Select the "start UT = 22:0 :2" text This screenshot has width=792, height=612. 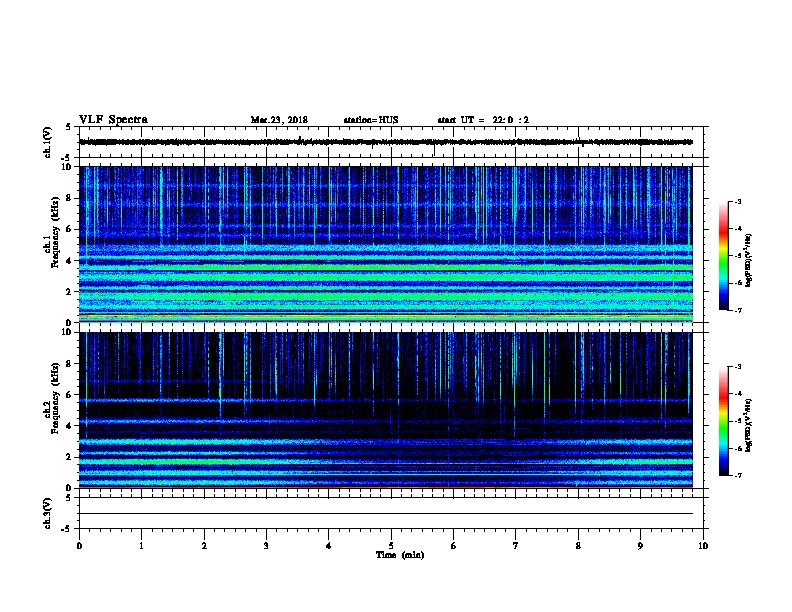click(483, 120)
